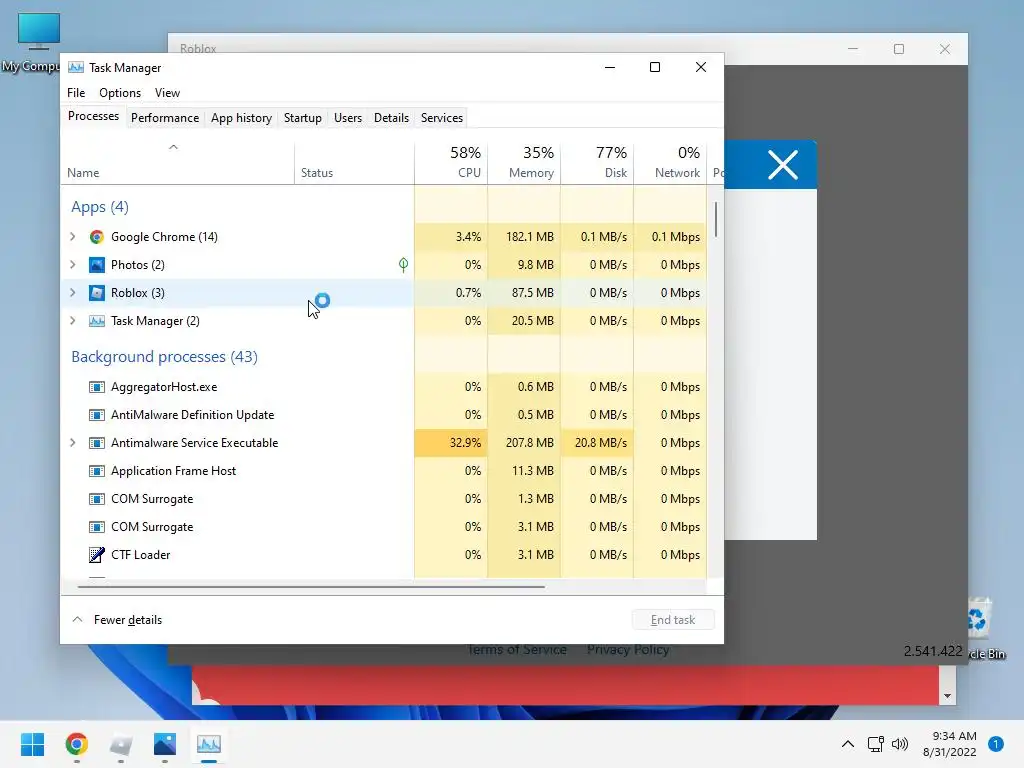Image resolution: width=1024 pixels, height=768 pixels.
Task: Collapse view using Fewer details
Action: [x=117, y=620]
